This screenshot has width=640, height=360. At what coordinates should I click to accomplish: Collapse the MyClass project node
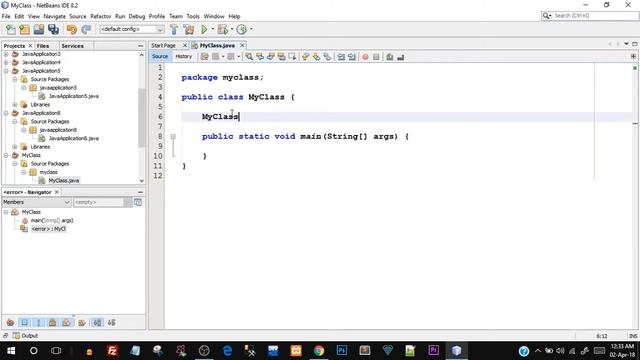(6, 155)
